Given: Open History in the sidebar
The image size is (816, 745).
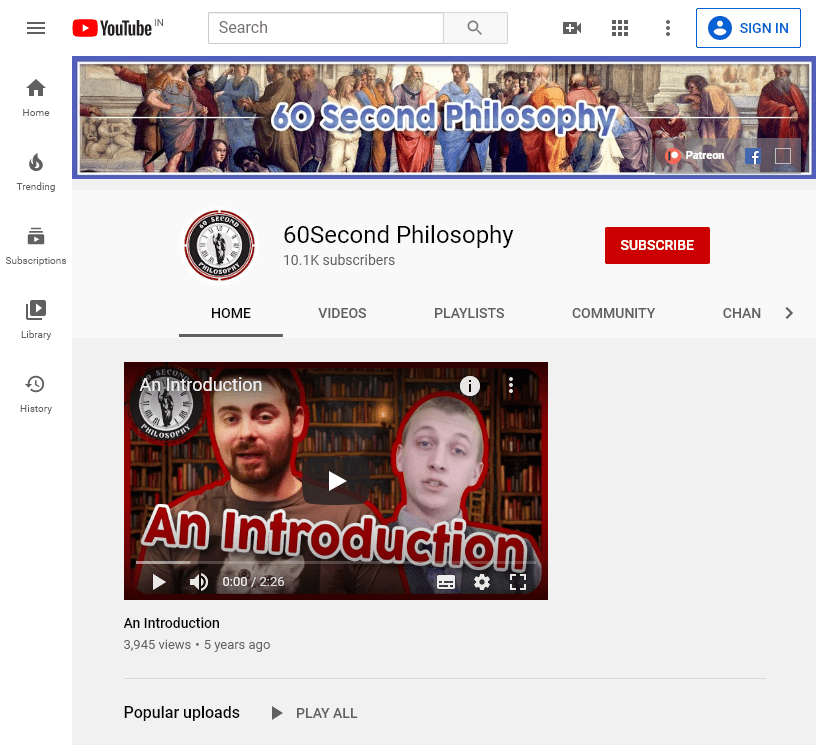Looking at the screenshot, I should pyautogui.click(x=36, y=394).
